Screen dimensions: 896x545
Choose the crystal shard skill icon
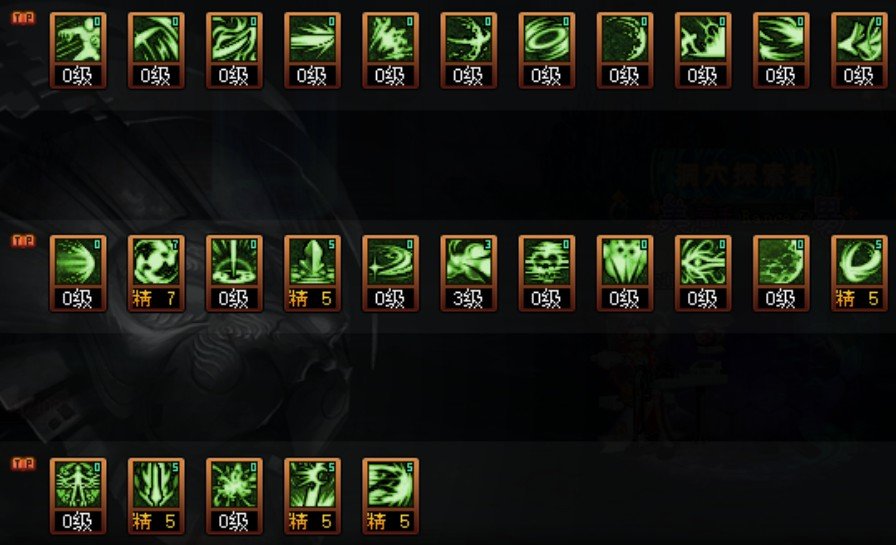click(x=312, y=273)
